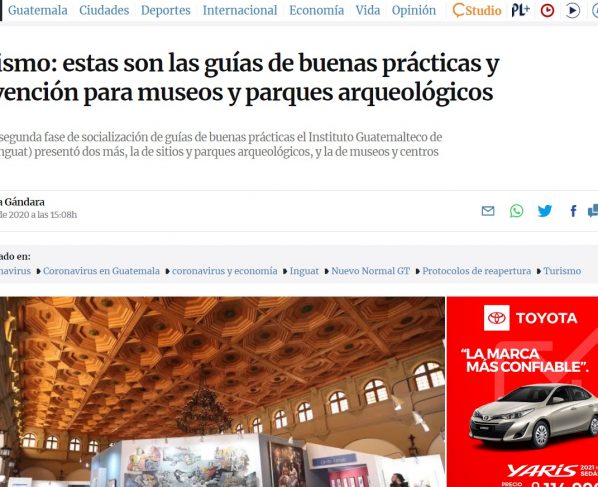The image size is (598, 487).
Task: Share the article on Facebook icon
Action: coord(573,211)
